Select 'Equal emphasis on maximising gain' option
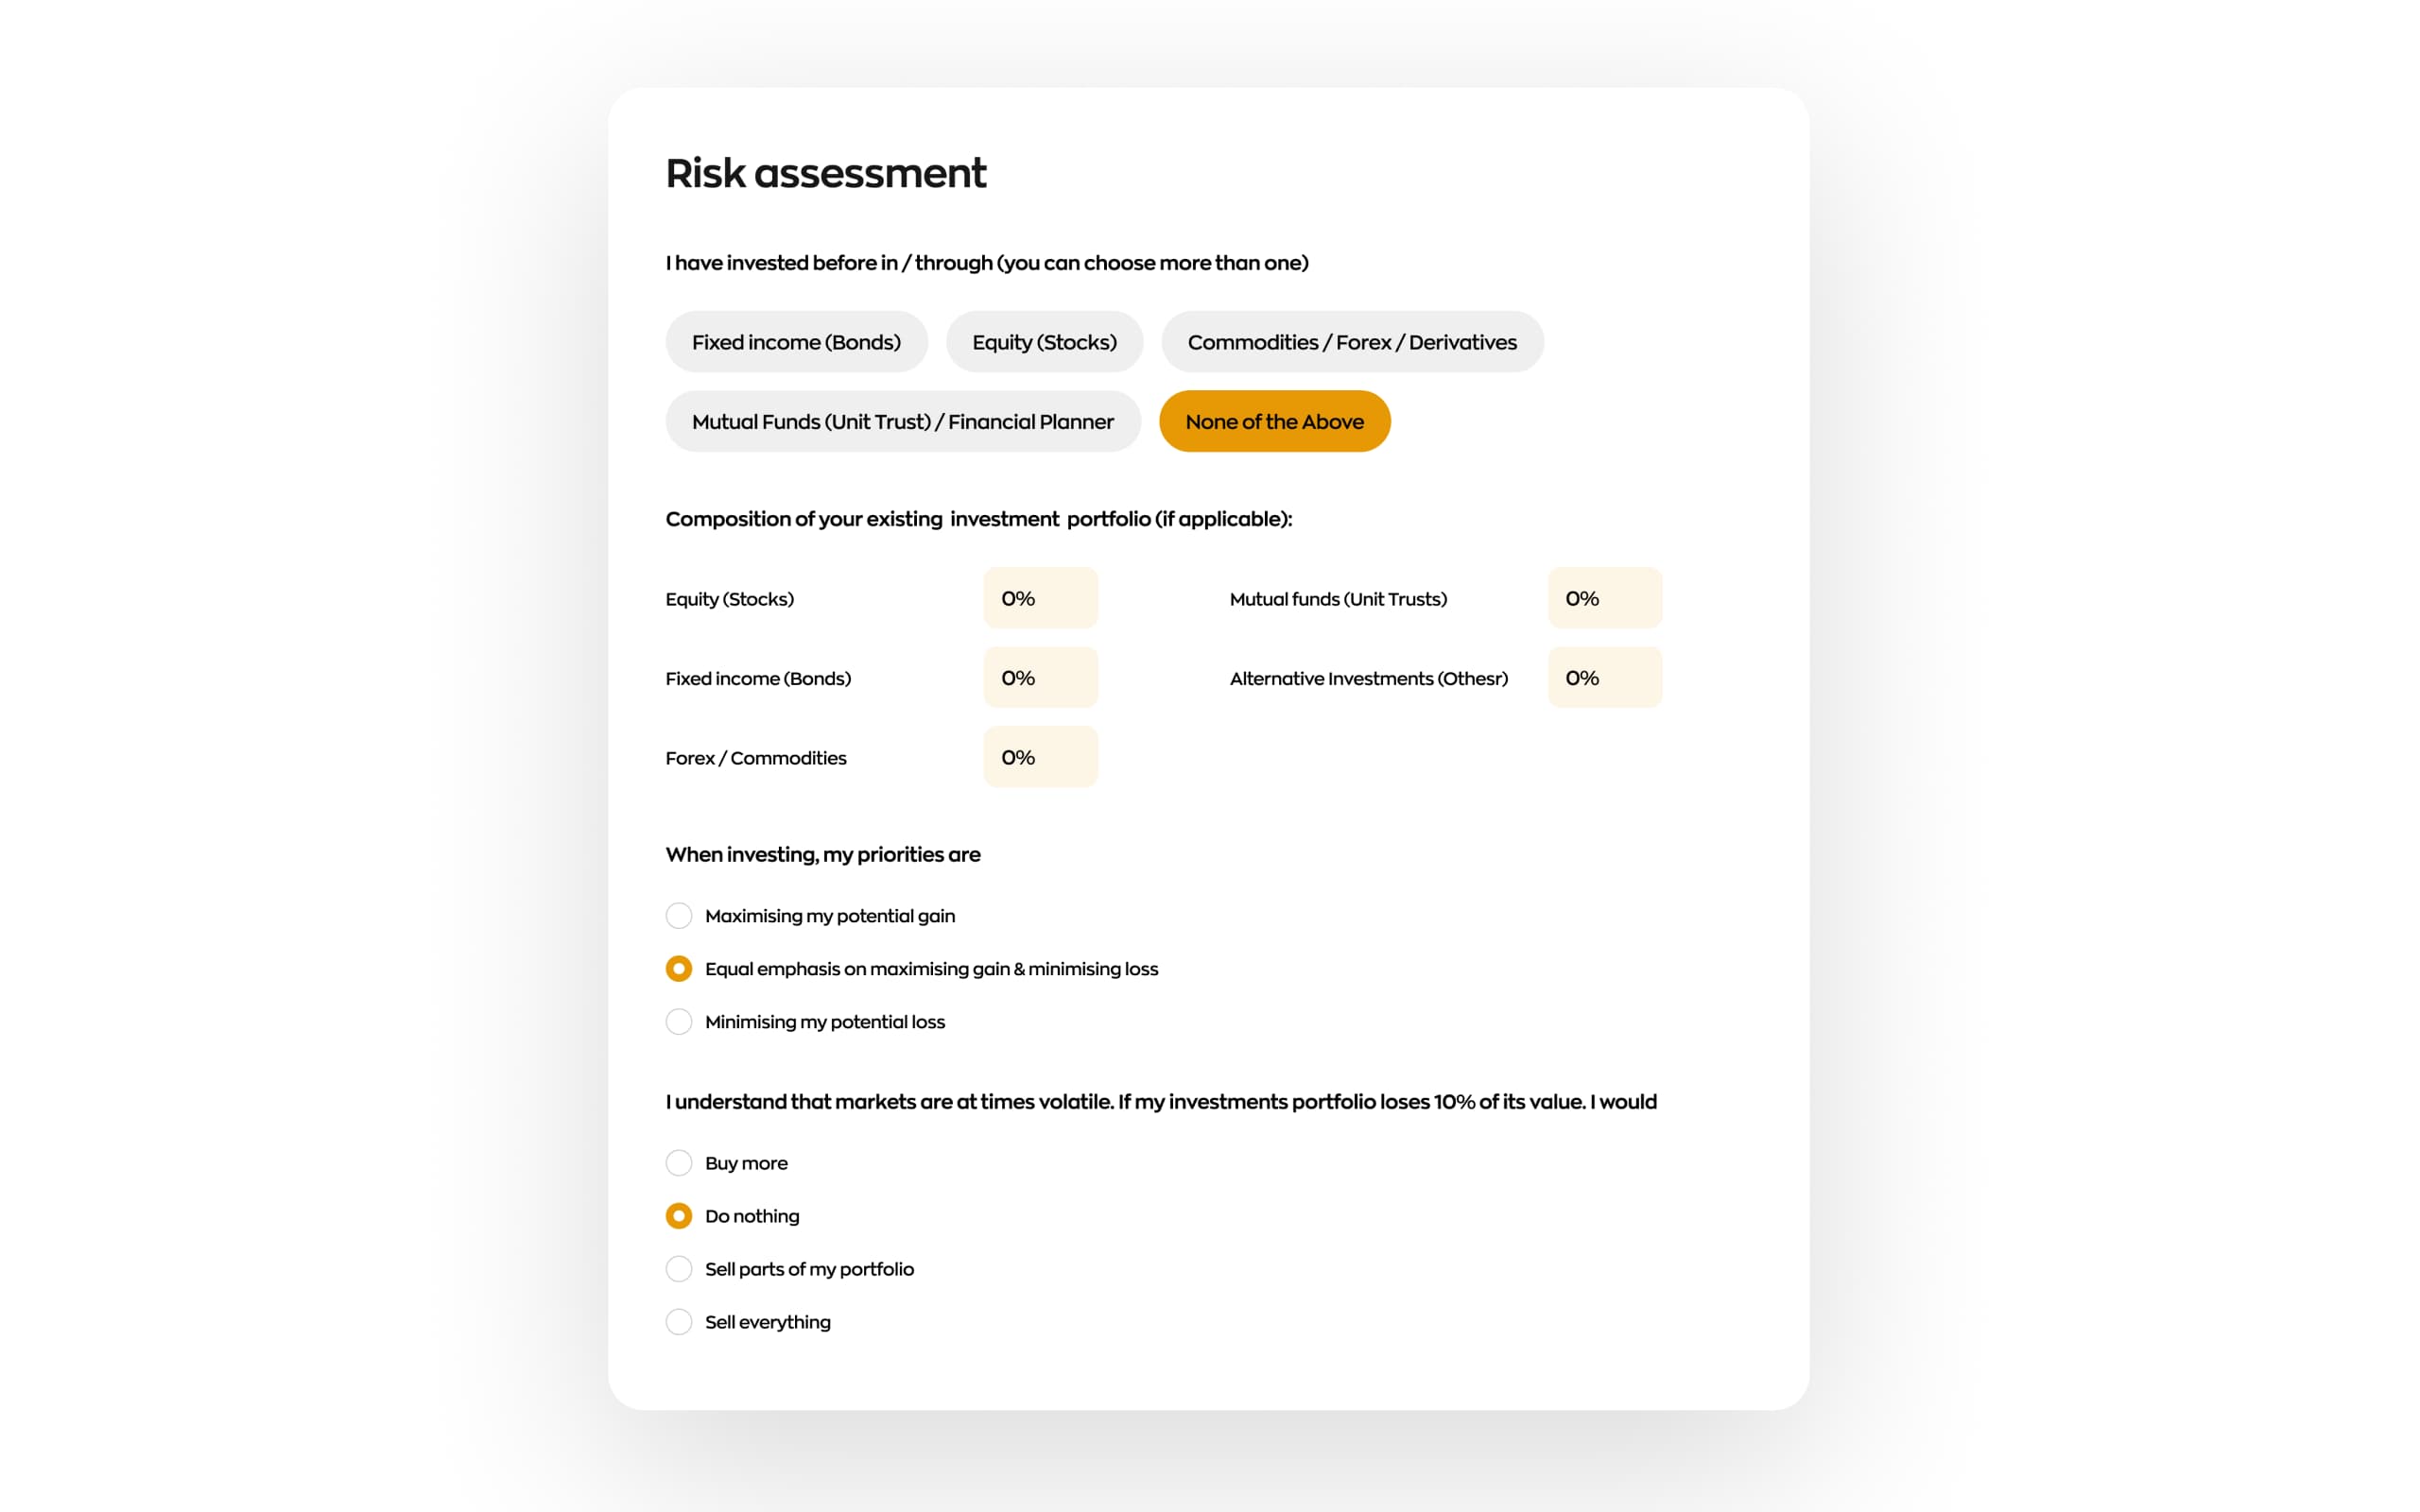 coord(680,969)
